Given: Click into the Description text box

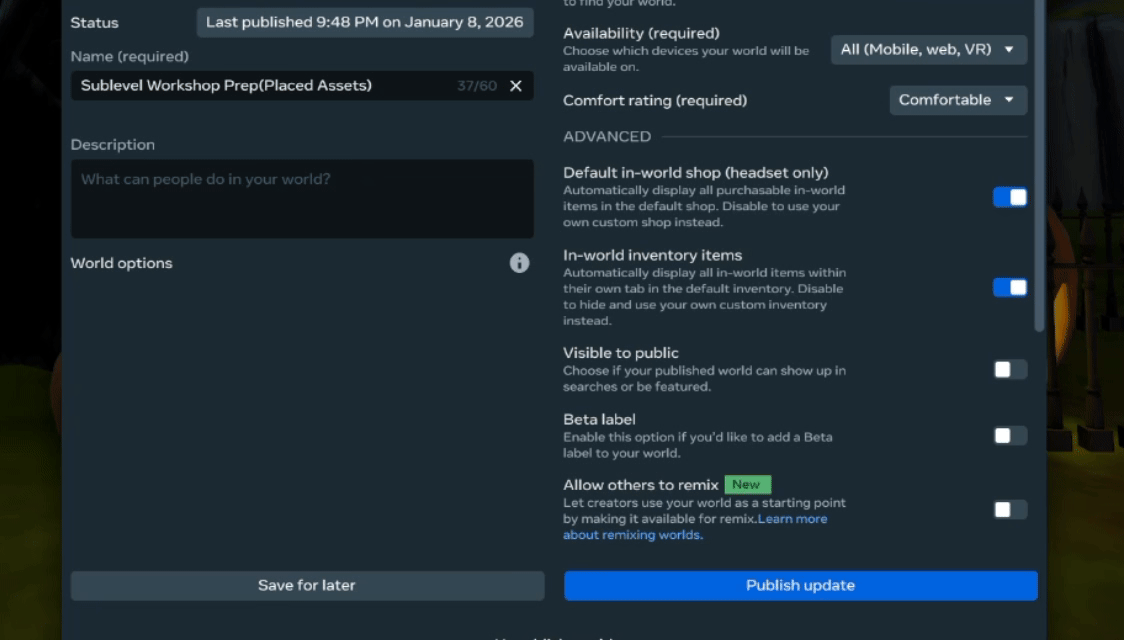Looking at the screenshot, I should point(302,199).
